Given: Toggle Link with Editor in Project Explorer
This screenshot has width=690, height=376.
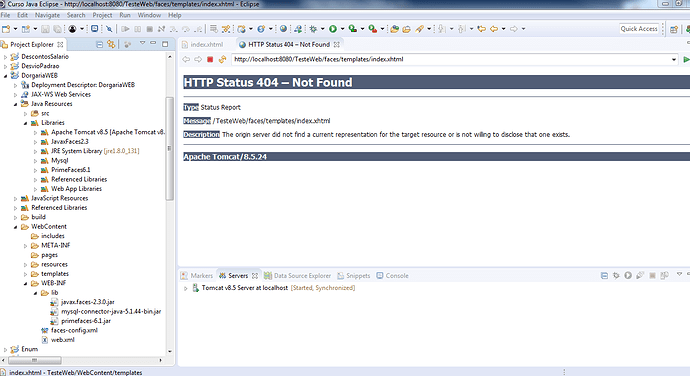Looking at the screenshot, I should [111, 44].
